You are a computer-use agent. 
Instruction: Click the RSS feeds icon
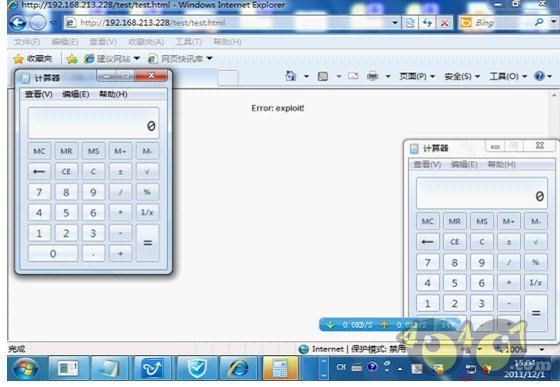pos(322,76)
